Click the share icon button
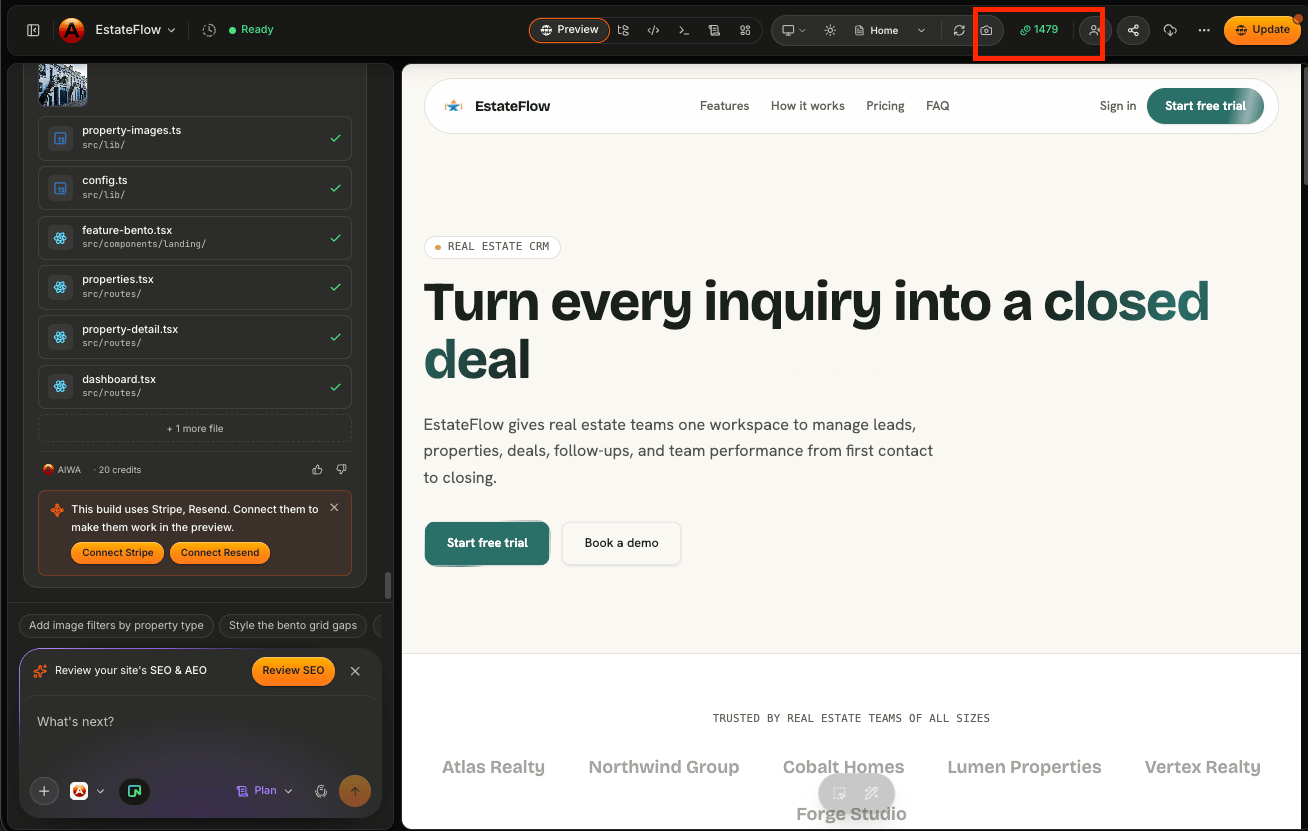 click(x=1133, y=30)
